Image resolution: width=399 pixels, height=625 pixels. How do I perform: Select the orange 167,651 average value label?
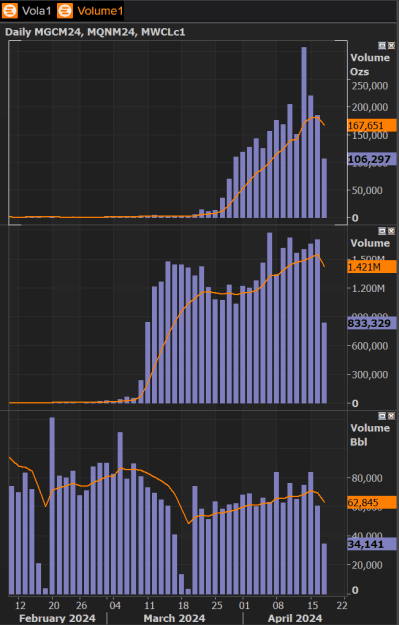click(372, 126)
